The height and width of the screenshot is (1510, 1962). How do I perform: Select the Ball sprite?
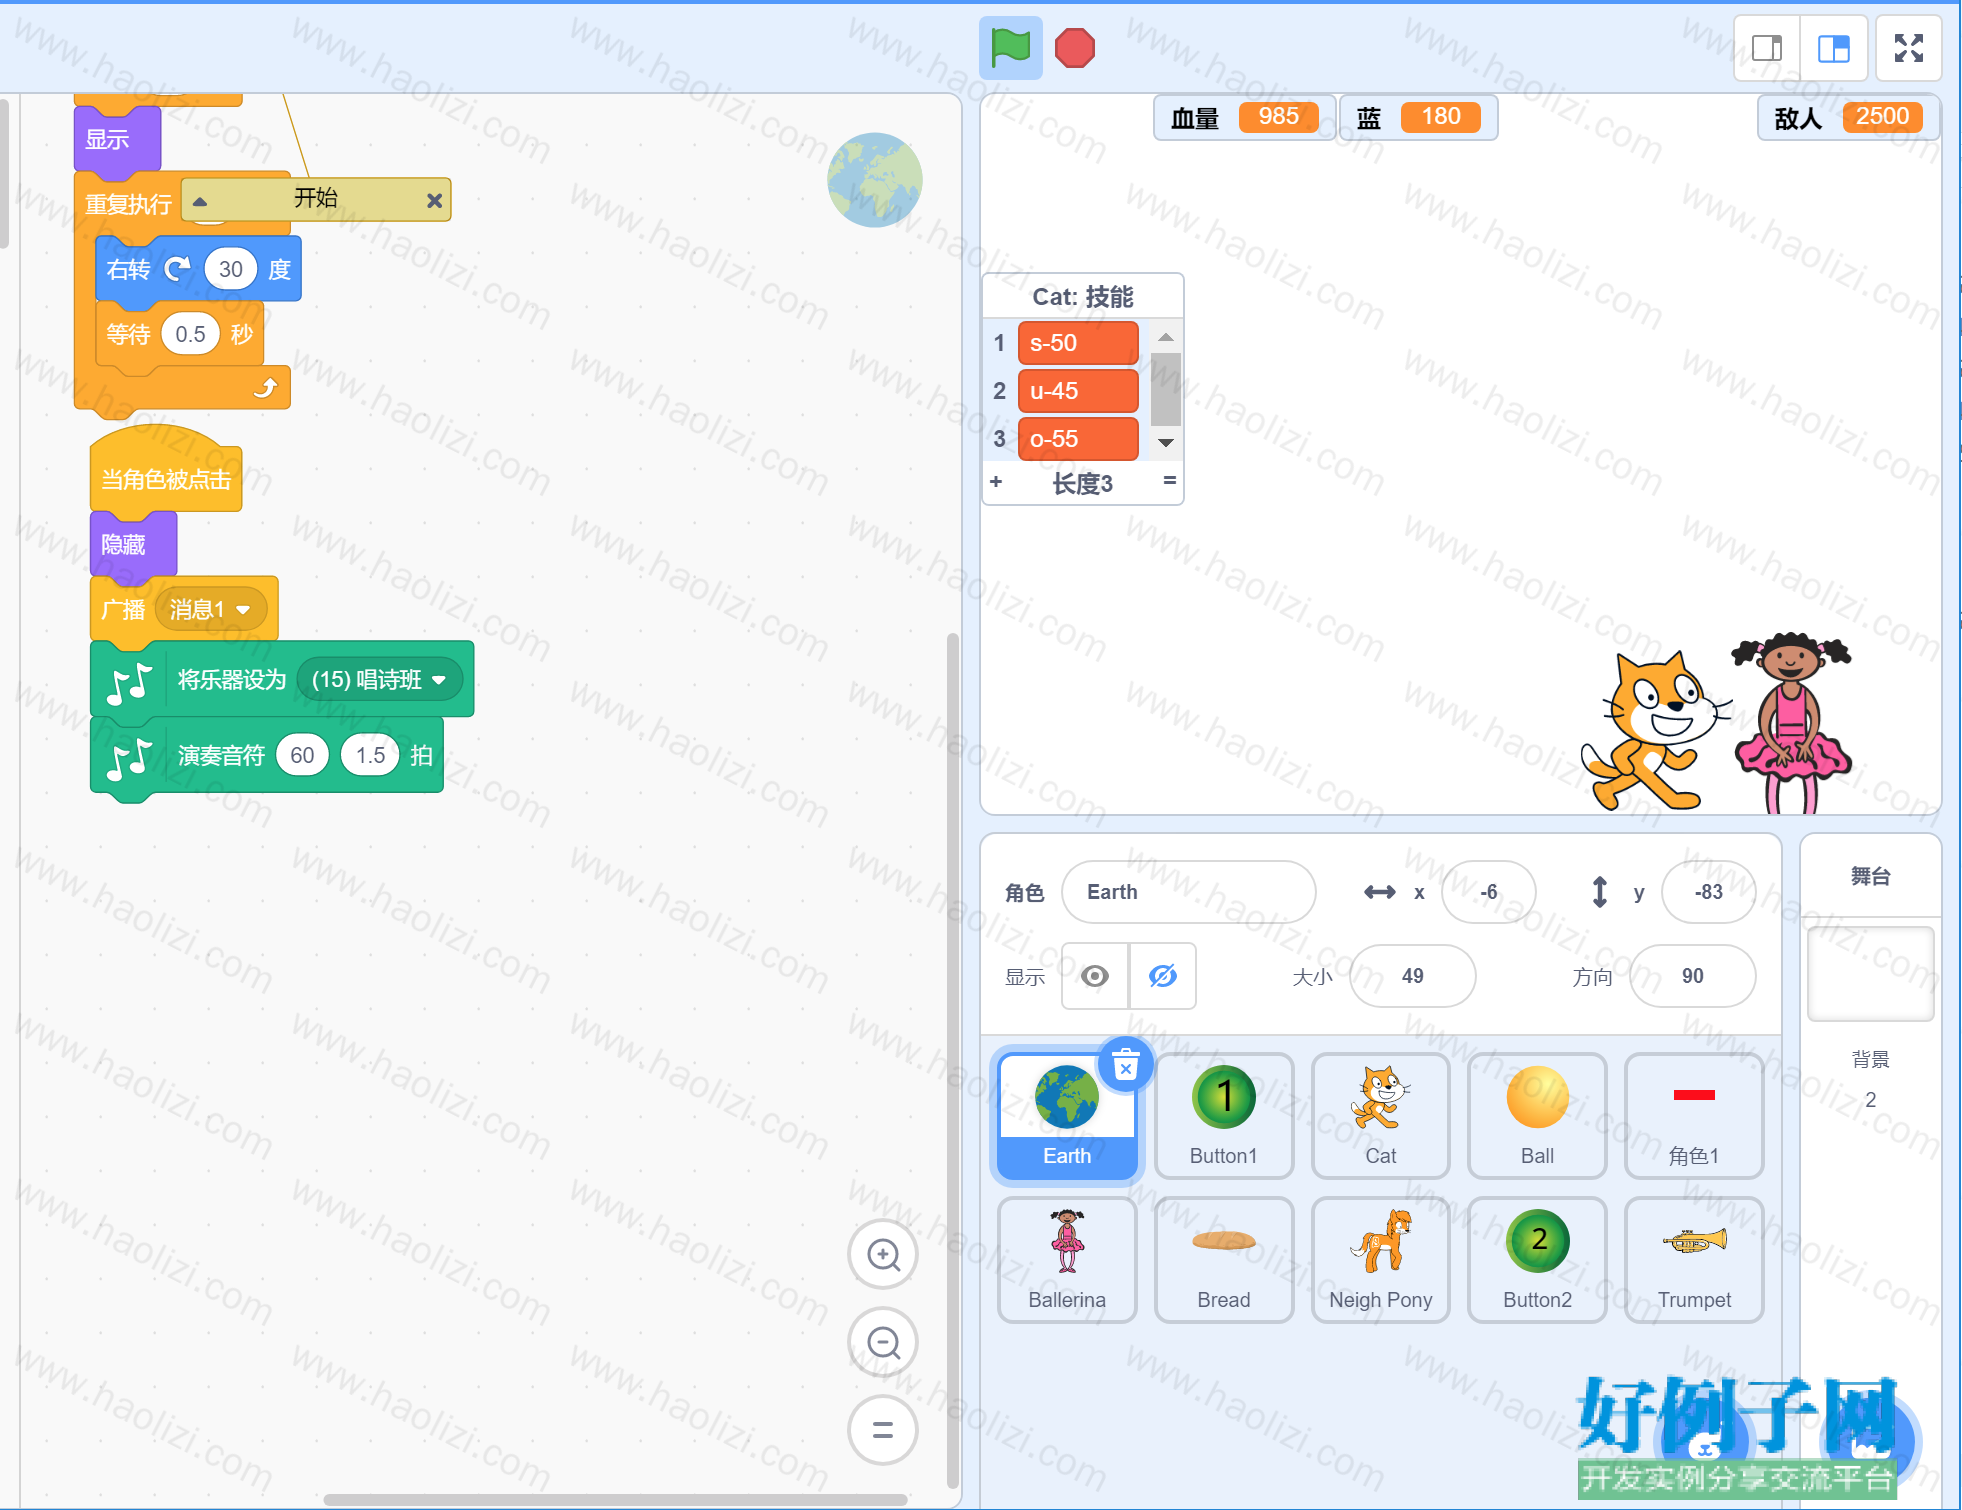(x=1537, y=1117)
